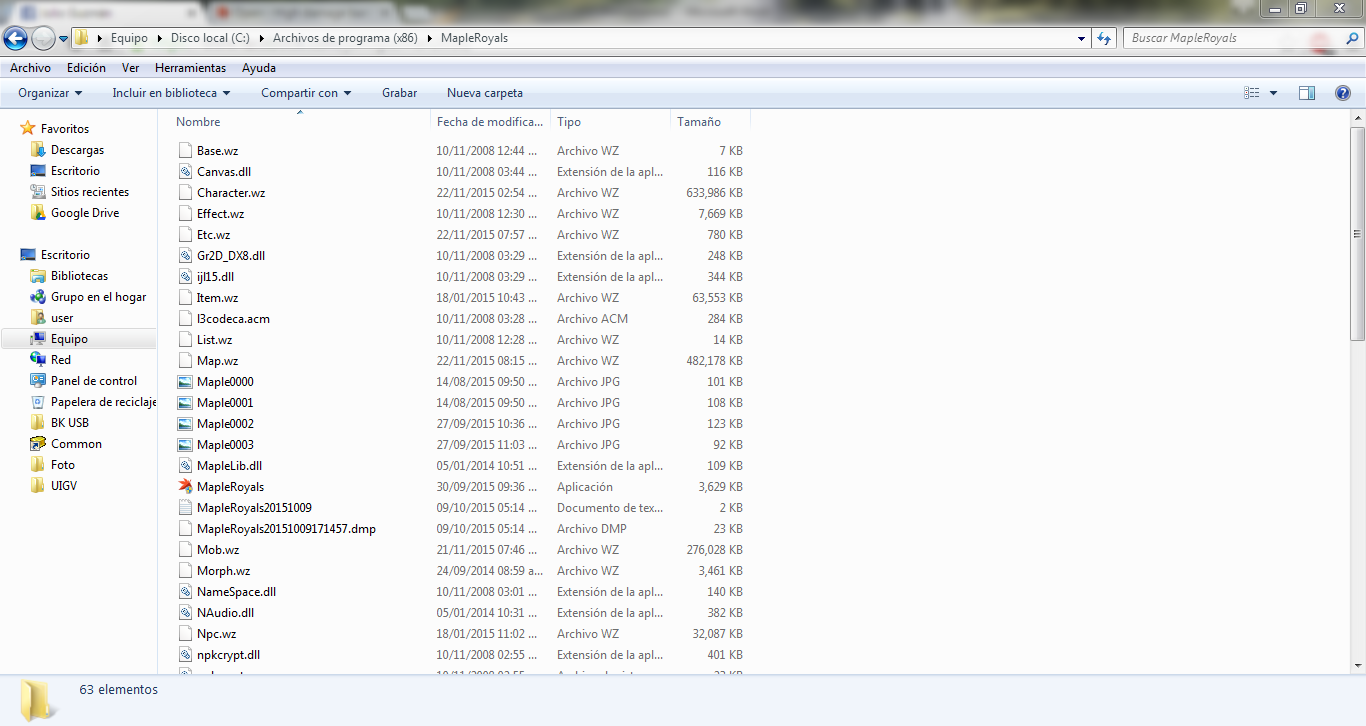This screenshot has height=726, width=1366.
Task: Open Grupo en el hogar in the sidebar
Action: coord(98,297)
